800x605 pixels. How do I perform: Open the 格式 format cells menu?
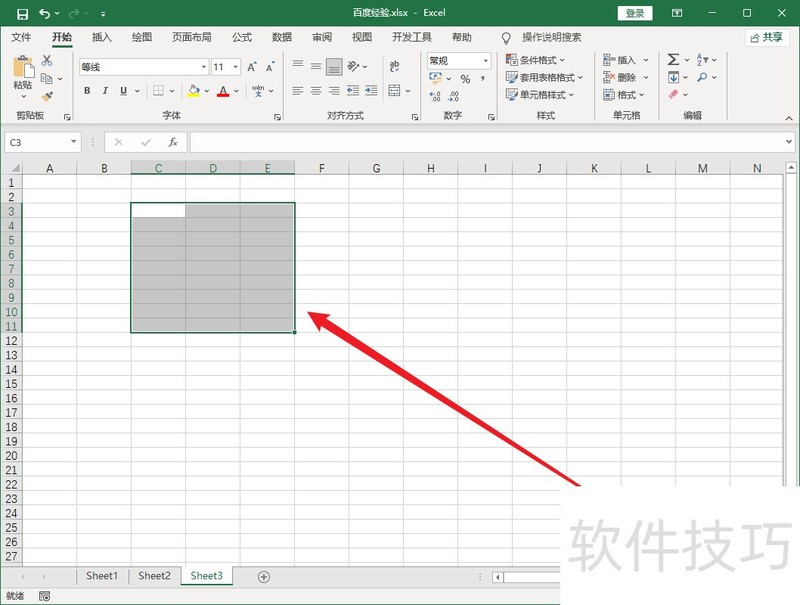tap(623, 95)
